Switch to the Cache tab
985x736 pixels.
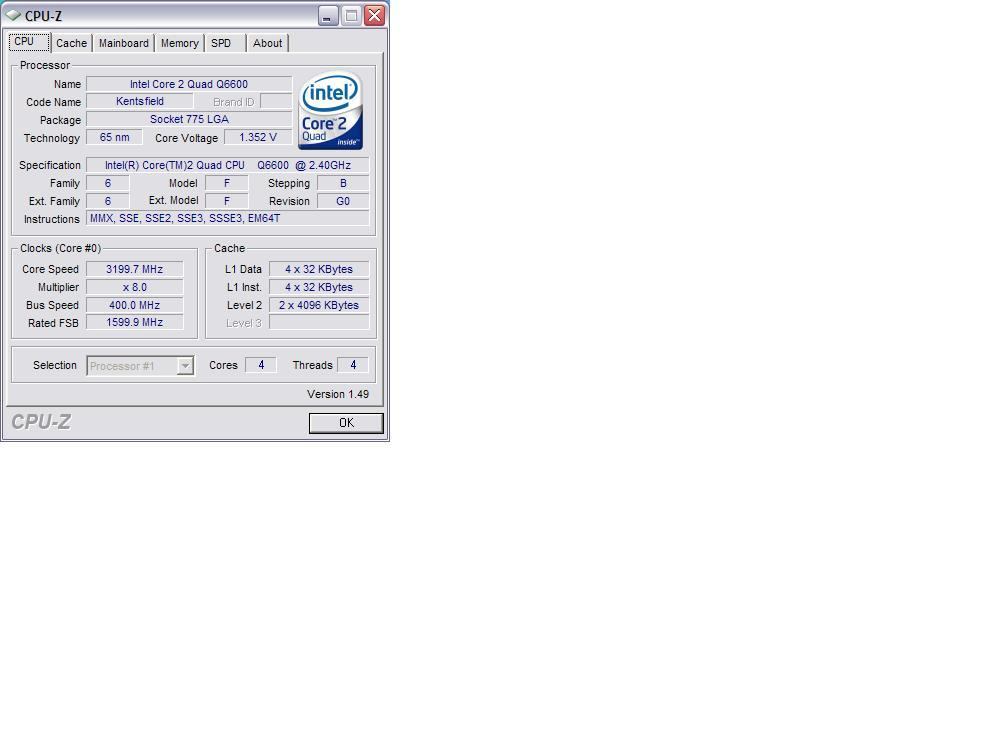click(x=72, y=43)
